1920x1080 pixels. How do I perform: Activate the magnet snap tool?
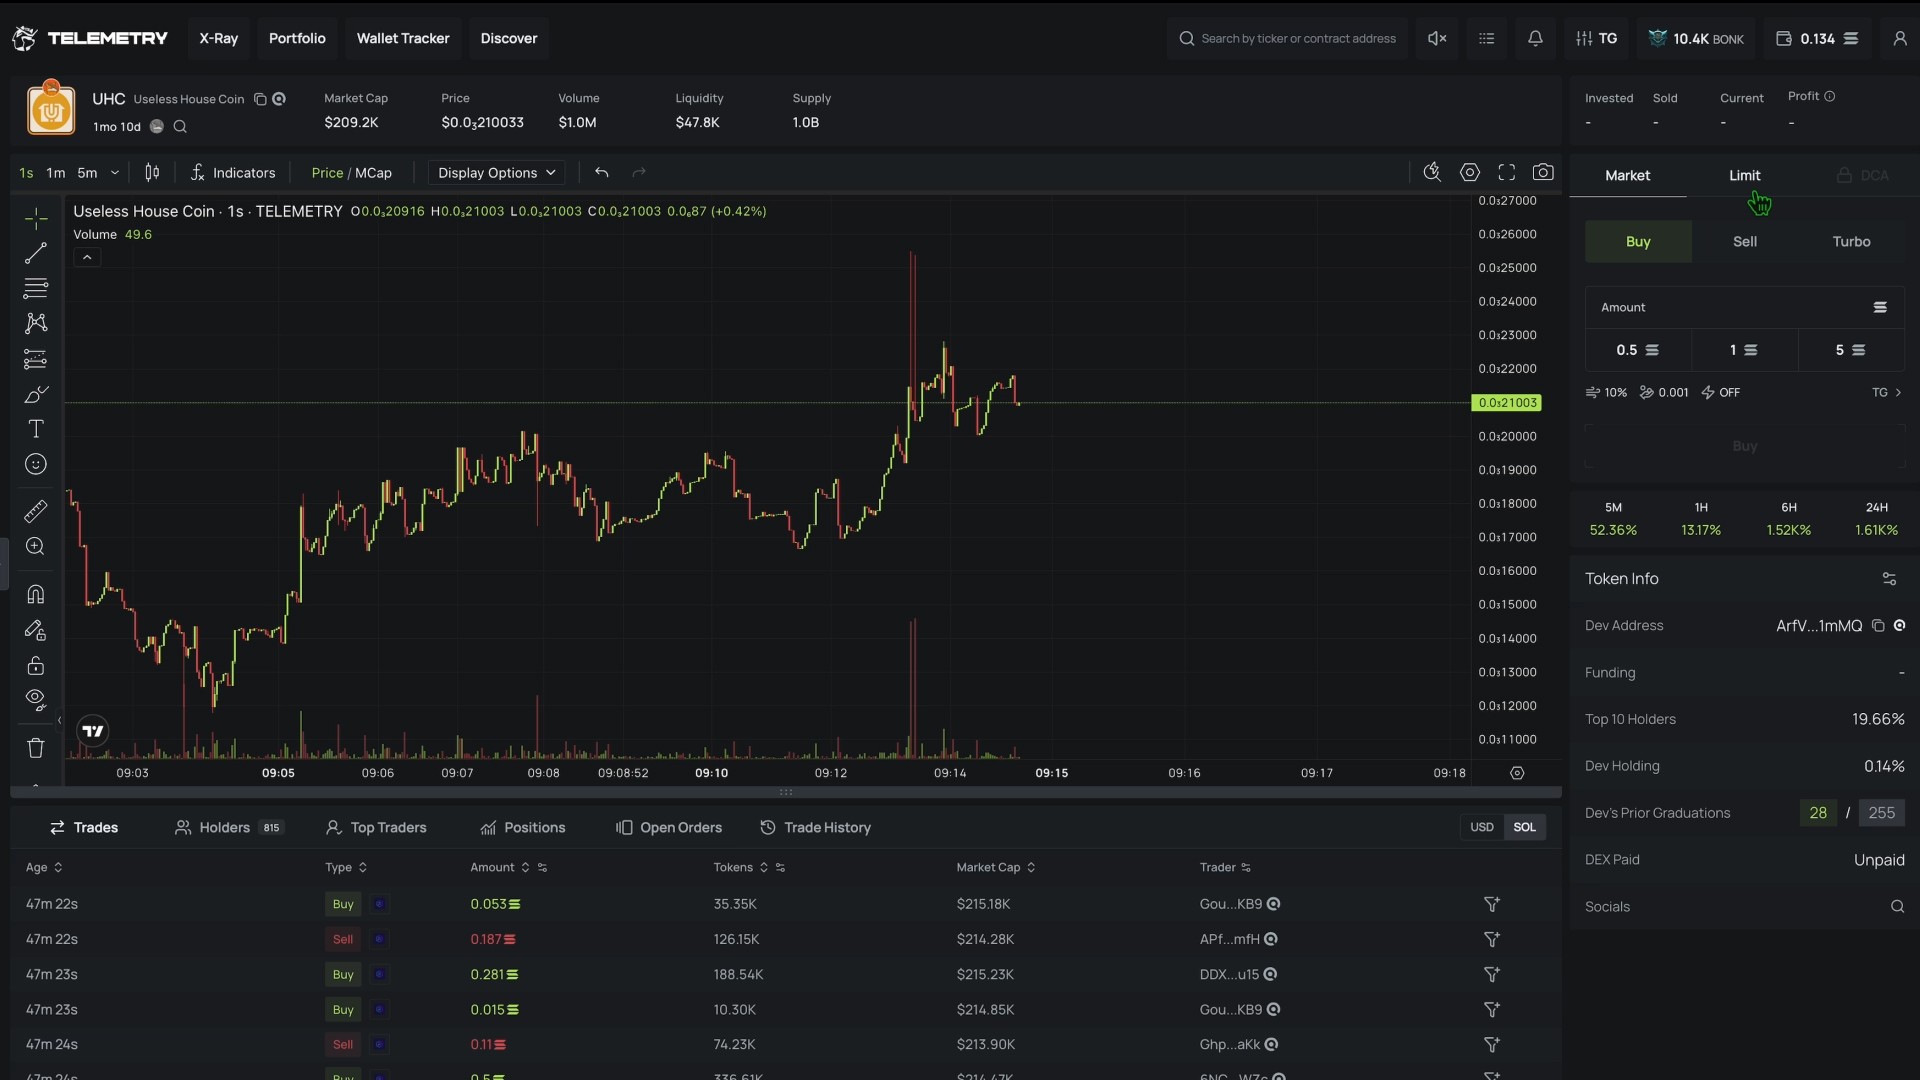[36, 594]
